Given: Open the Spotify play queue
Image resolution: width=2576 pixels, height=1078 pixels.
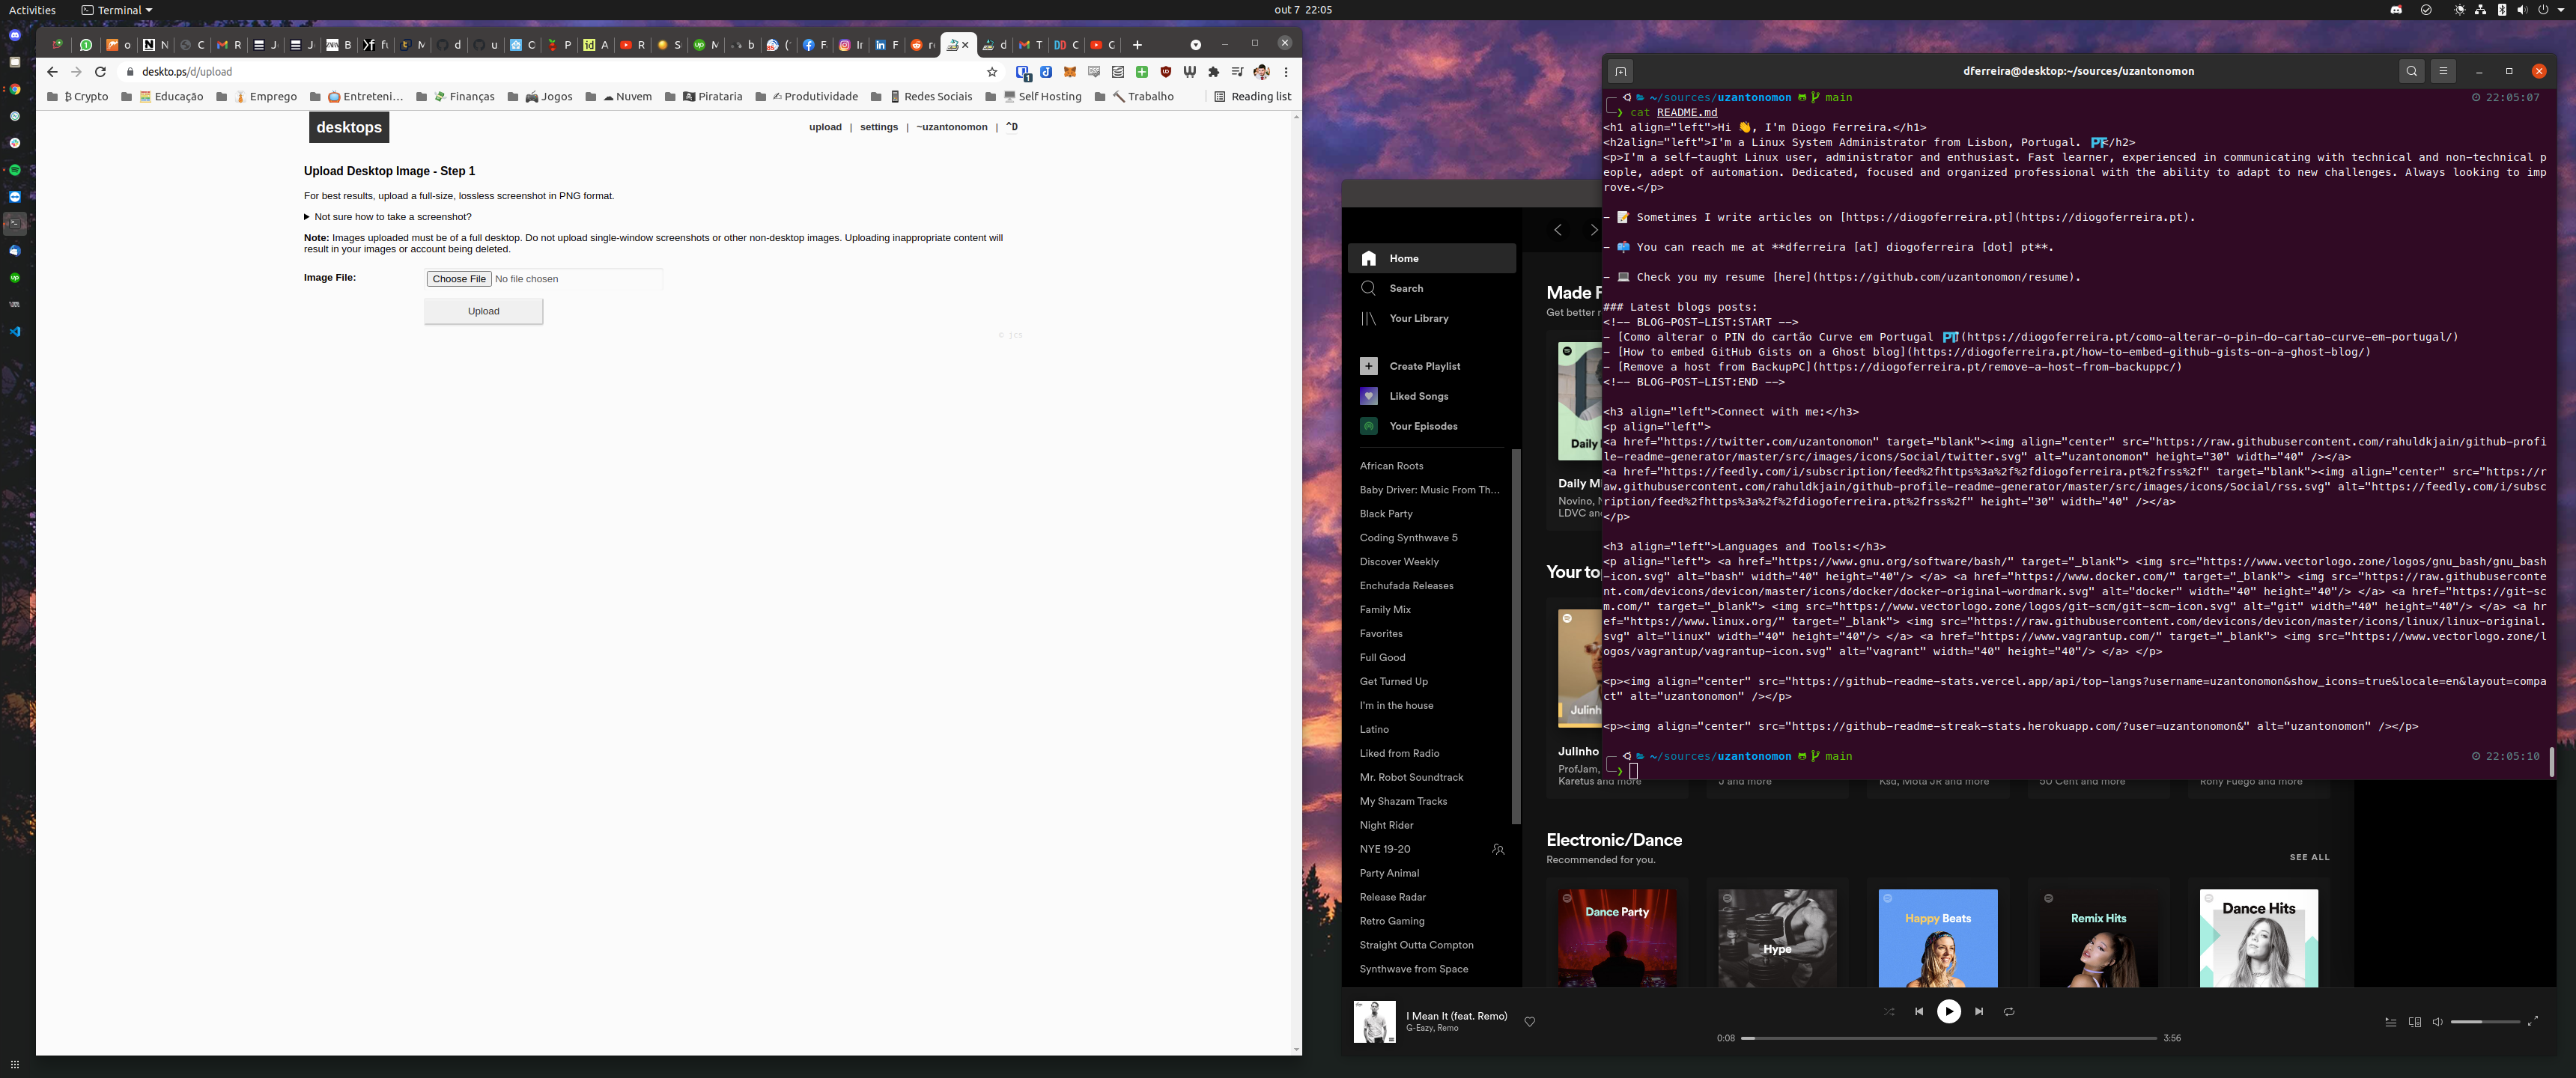Looking at the screenshot, I should [x=2390, y=1022].
